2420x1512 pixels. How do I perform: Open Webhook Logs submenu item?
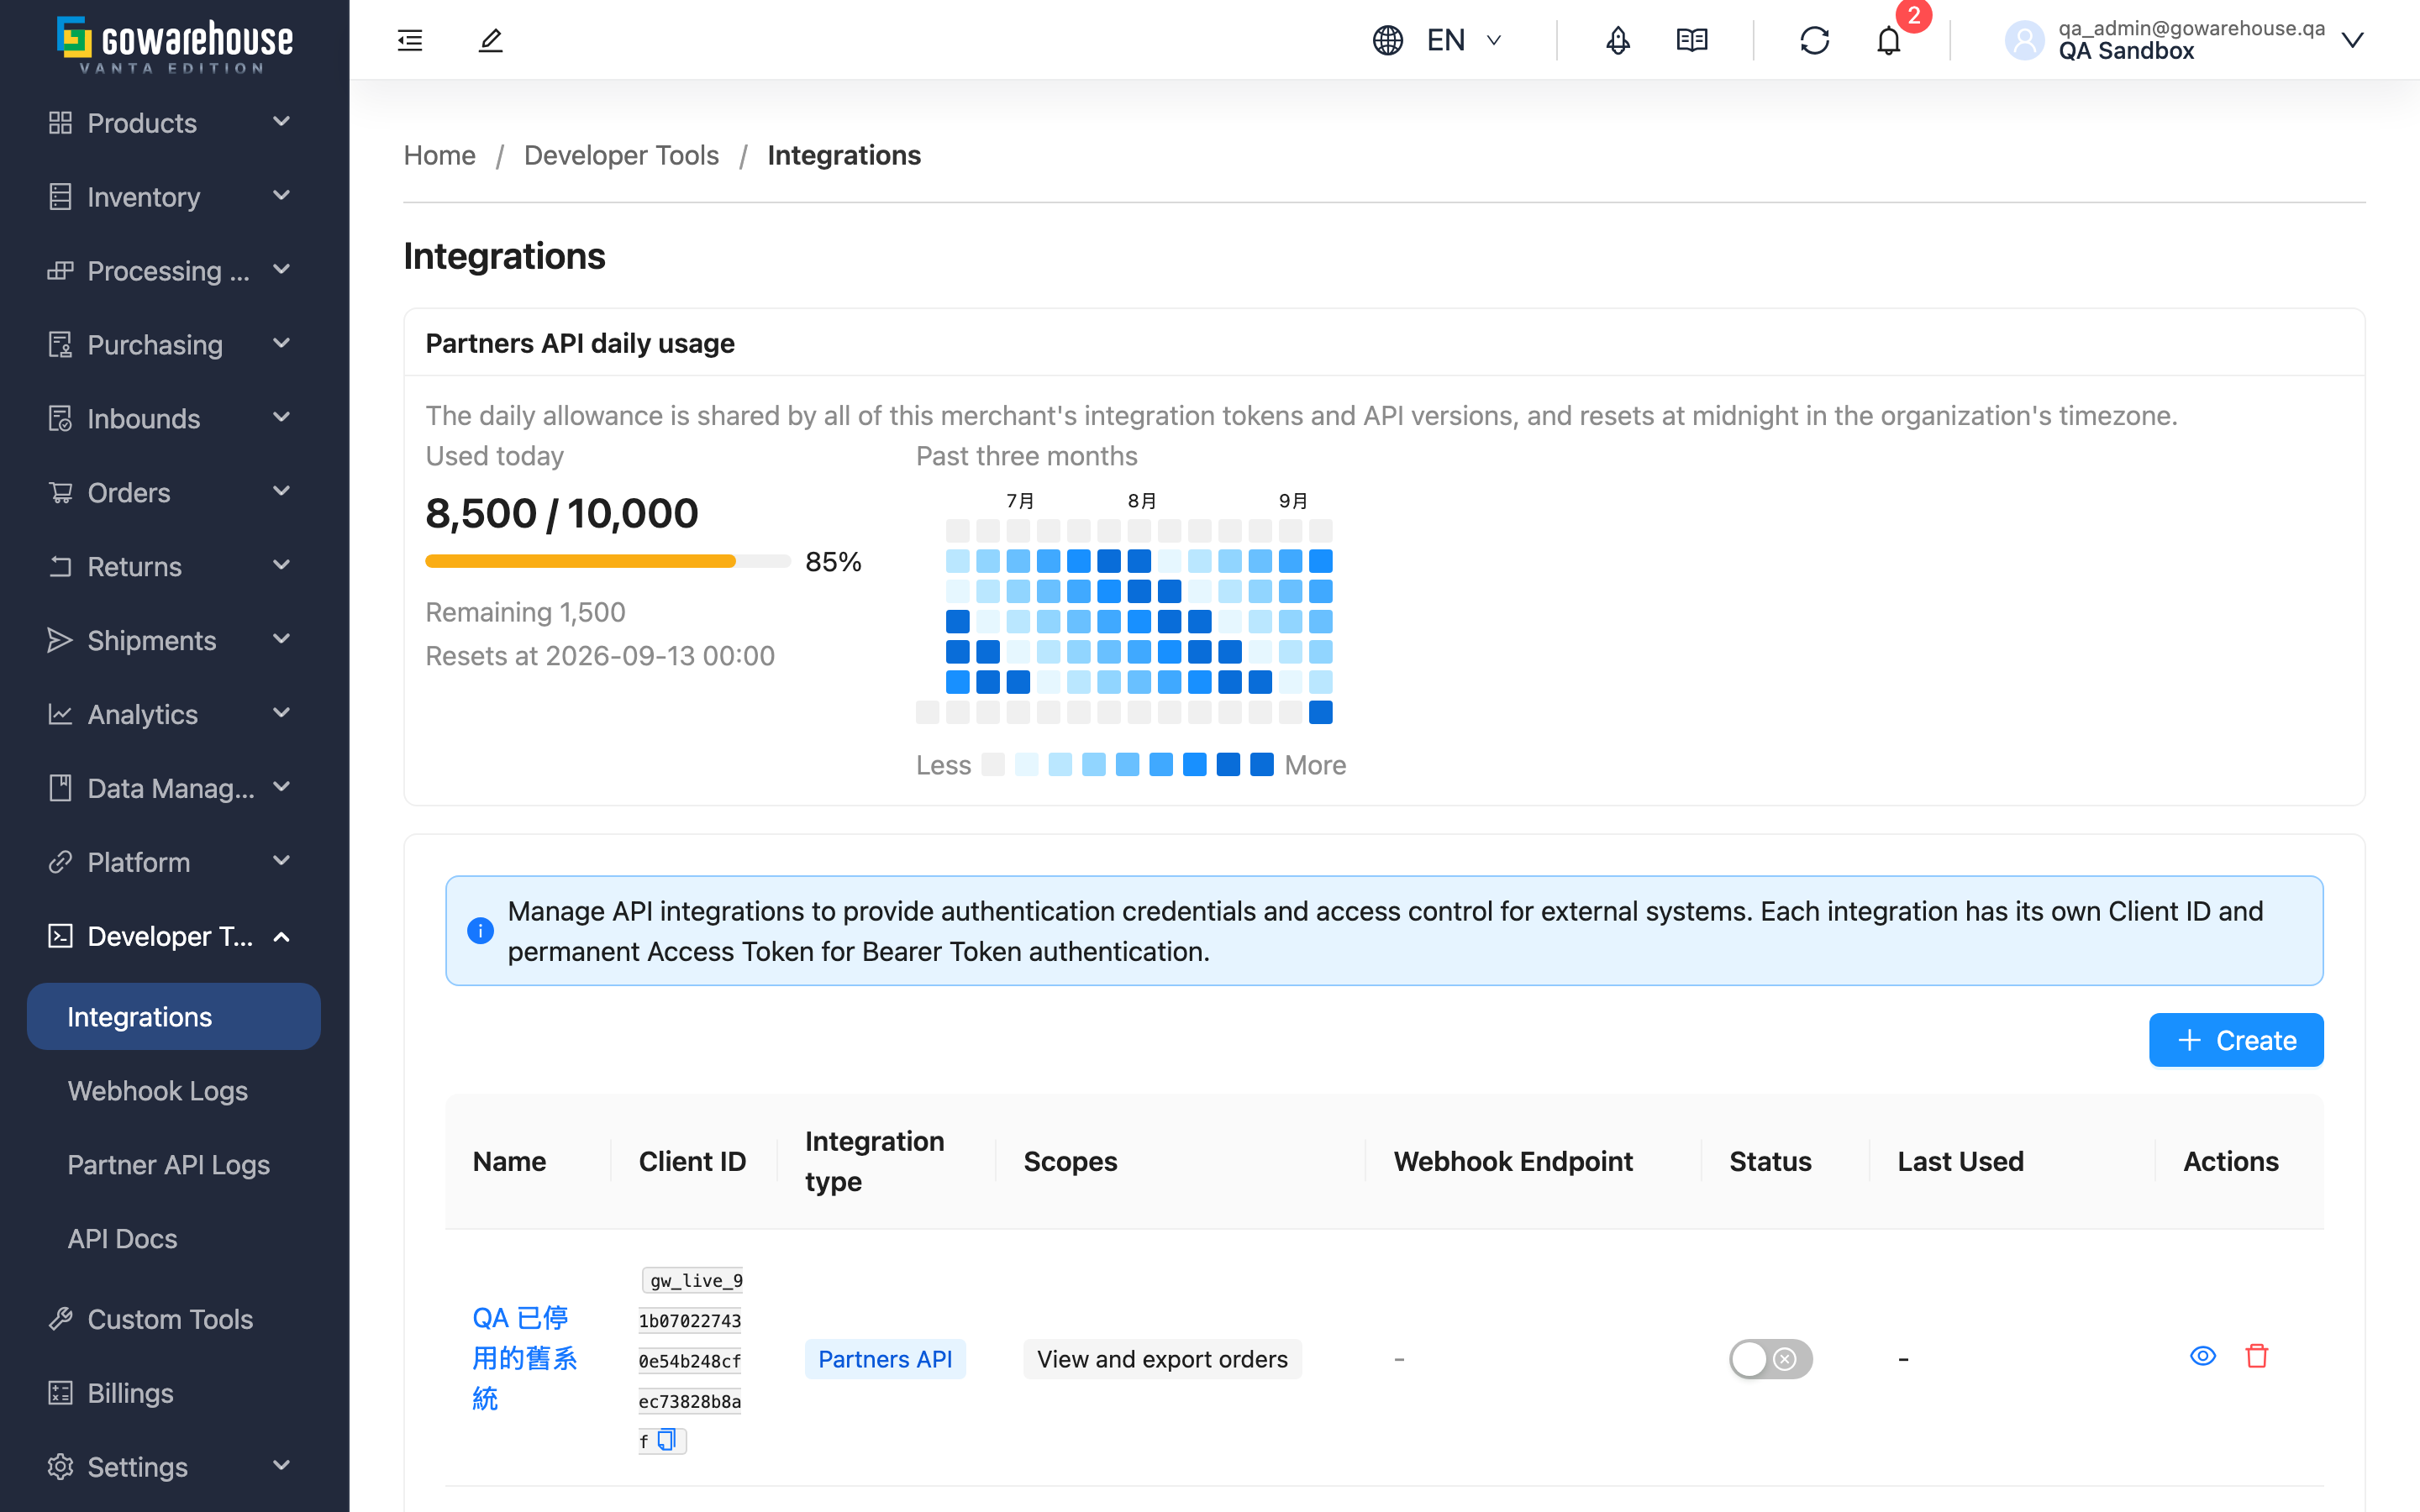(x=174, y=1090)
